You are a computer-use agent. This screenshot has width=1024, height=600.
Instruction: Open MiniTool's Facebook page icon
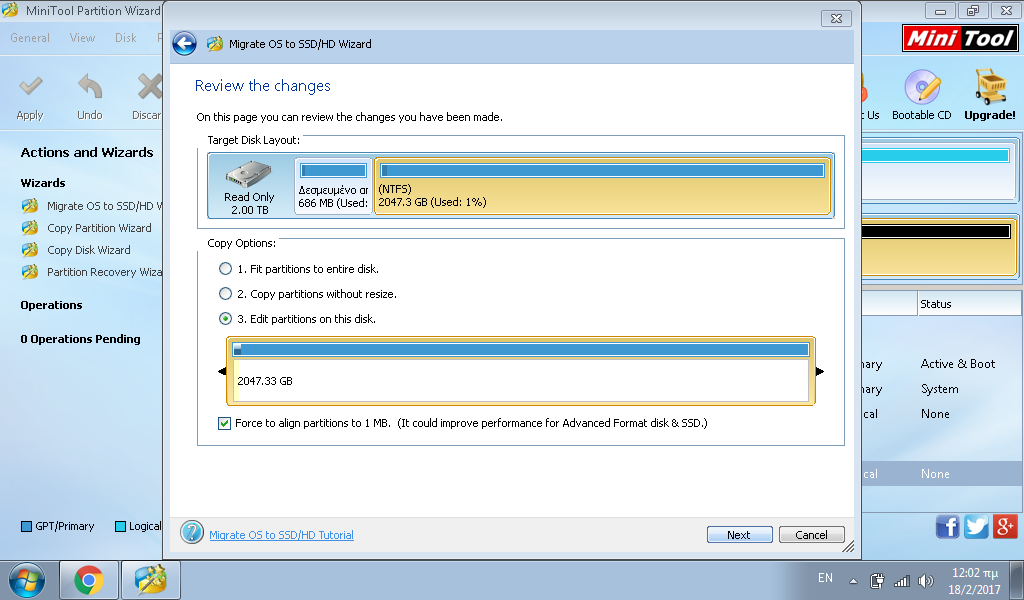pos(948,526)
